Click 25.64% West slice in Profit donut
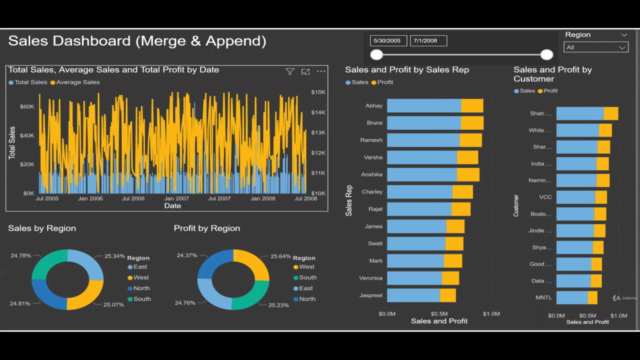The image size is (640, 360). point(256,262)
